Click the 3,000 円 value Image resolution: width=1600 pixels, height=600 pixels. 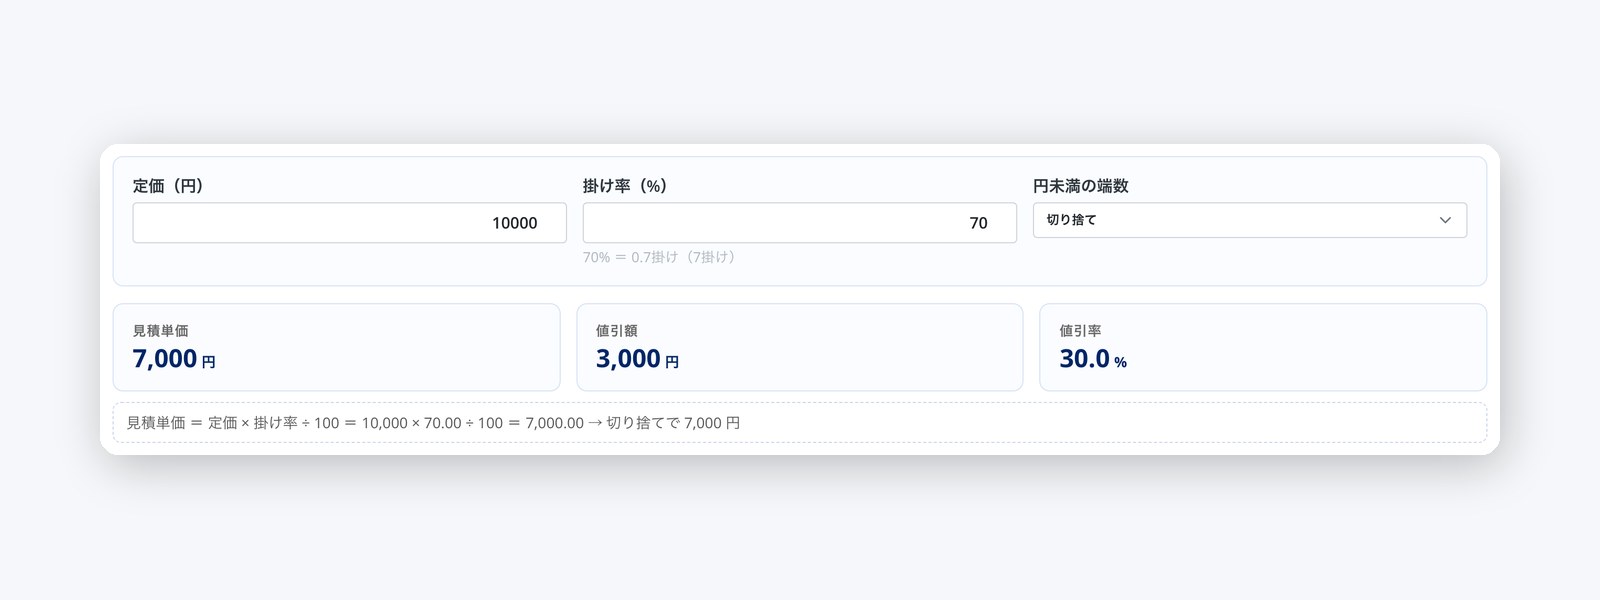[x=637, y=359]
